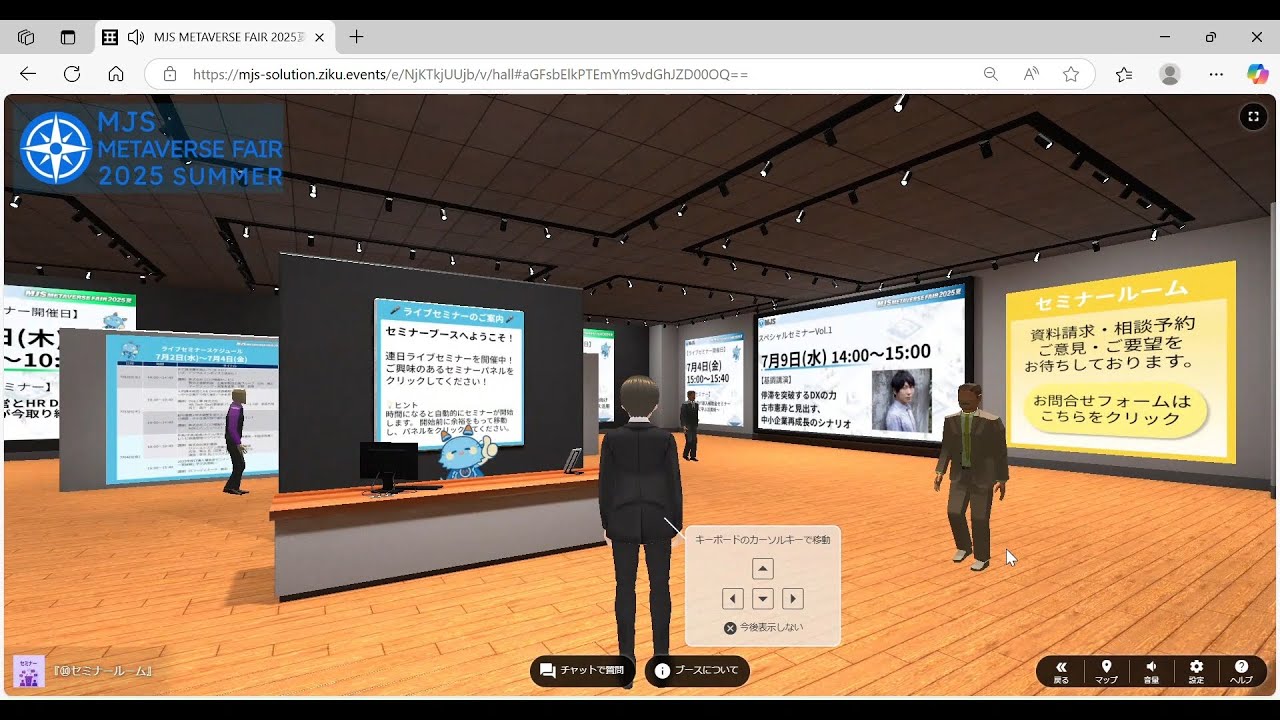Open ヘルプ help
The height and width of the screenshot is (720, 1280).
click(1241, 672)
